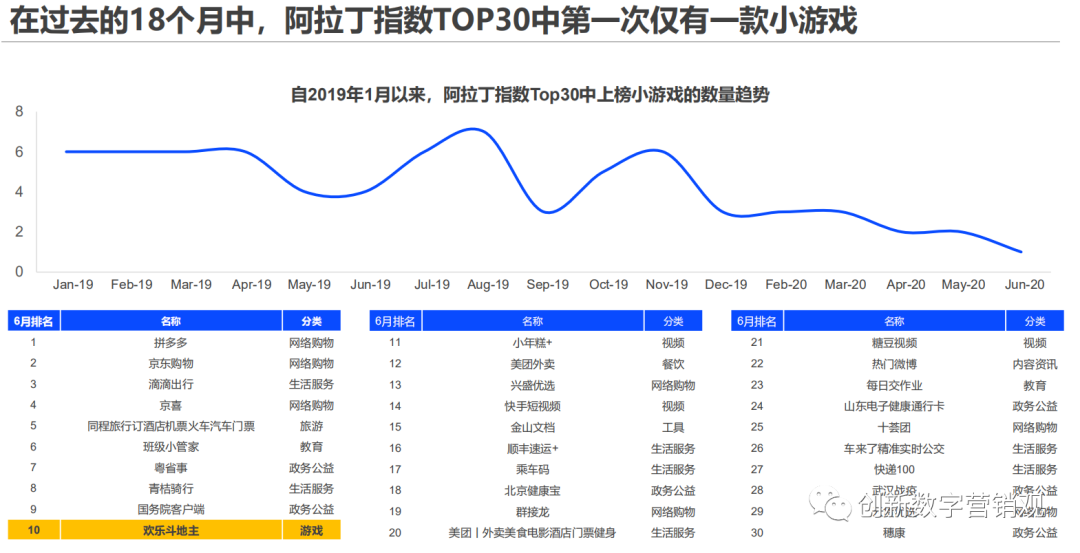The height and width of the screenshot is (553, 1080).
Task: Select the 拼多多 row name
Action: [171, 342]
